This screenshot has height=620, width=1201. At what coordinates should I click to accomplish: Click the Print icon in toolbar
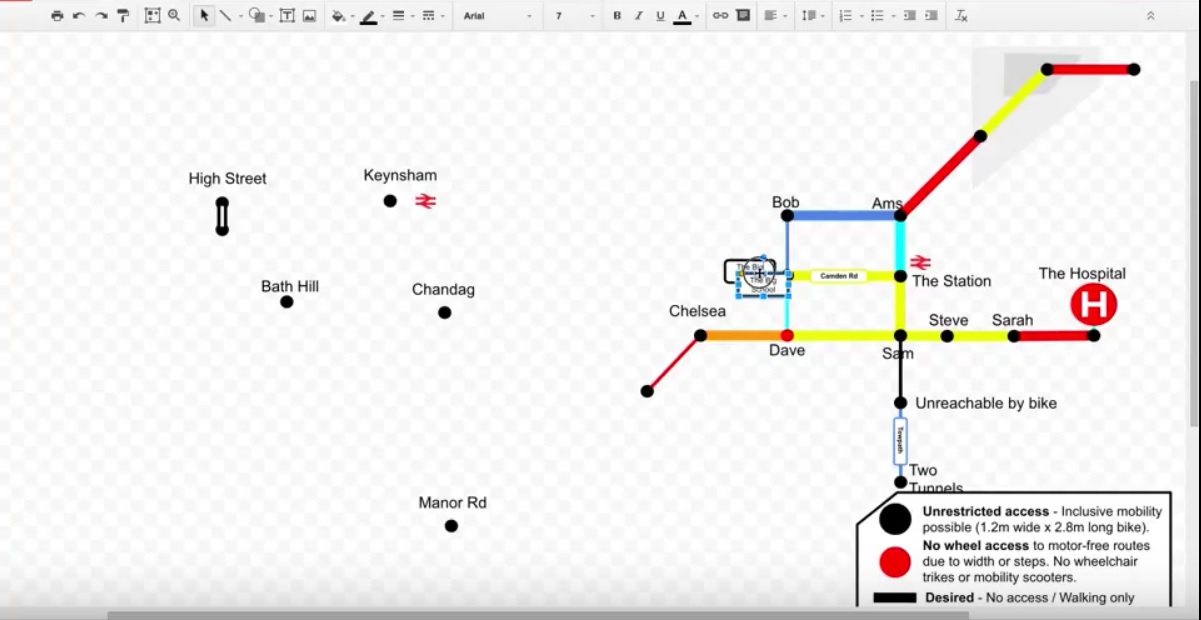click(x=57, y=16)
